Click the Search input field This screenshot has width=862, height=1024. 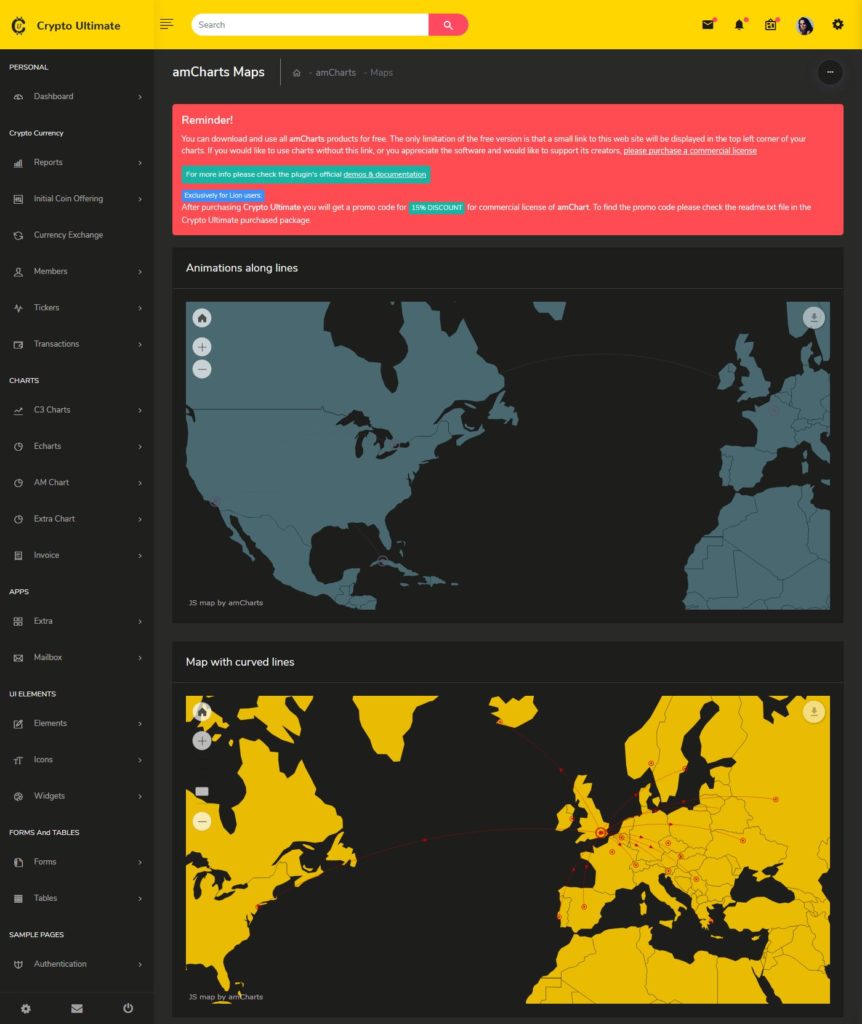(310, 25)
